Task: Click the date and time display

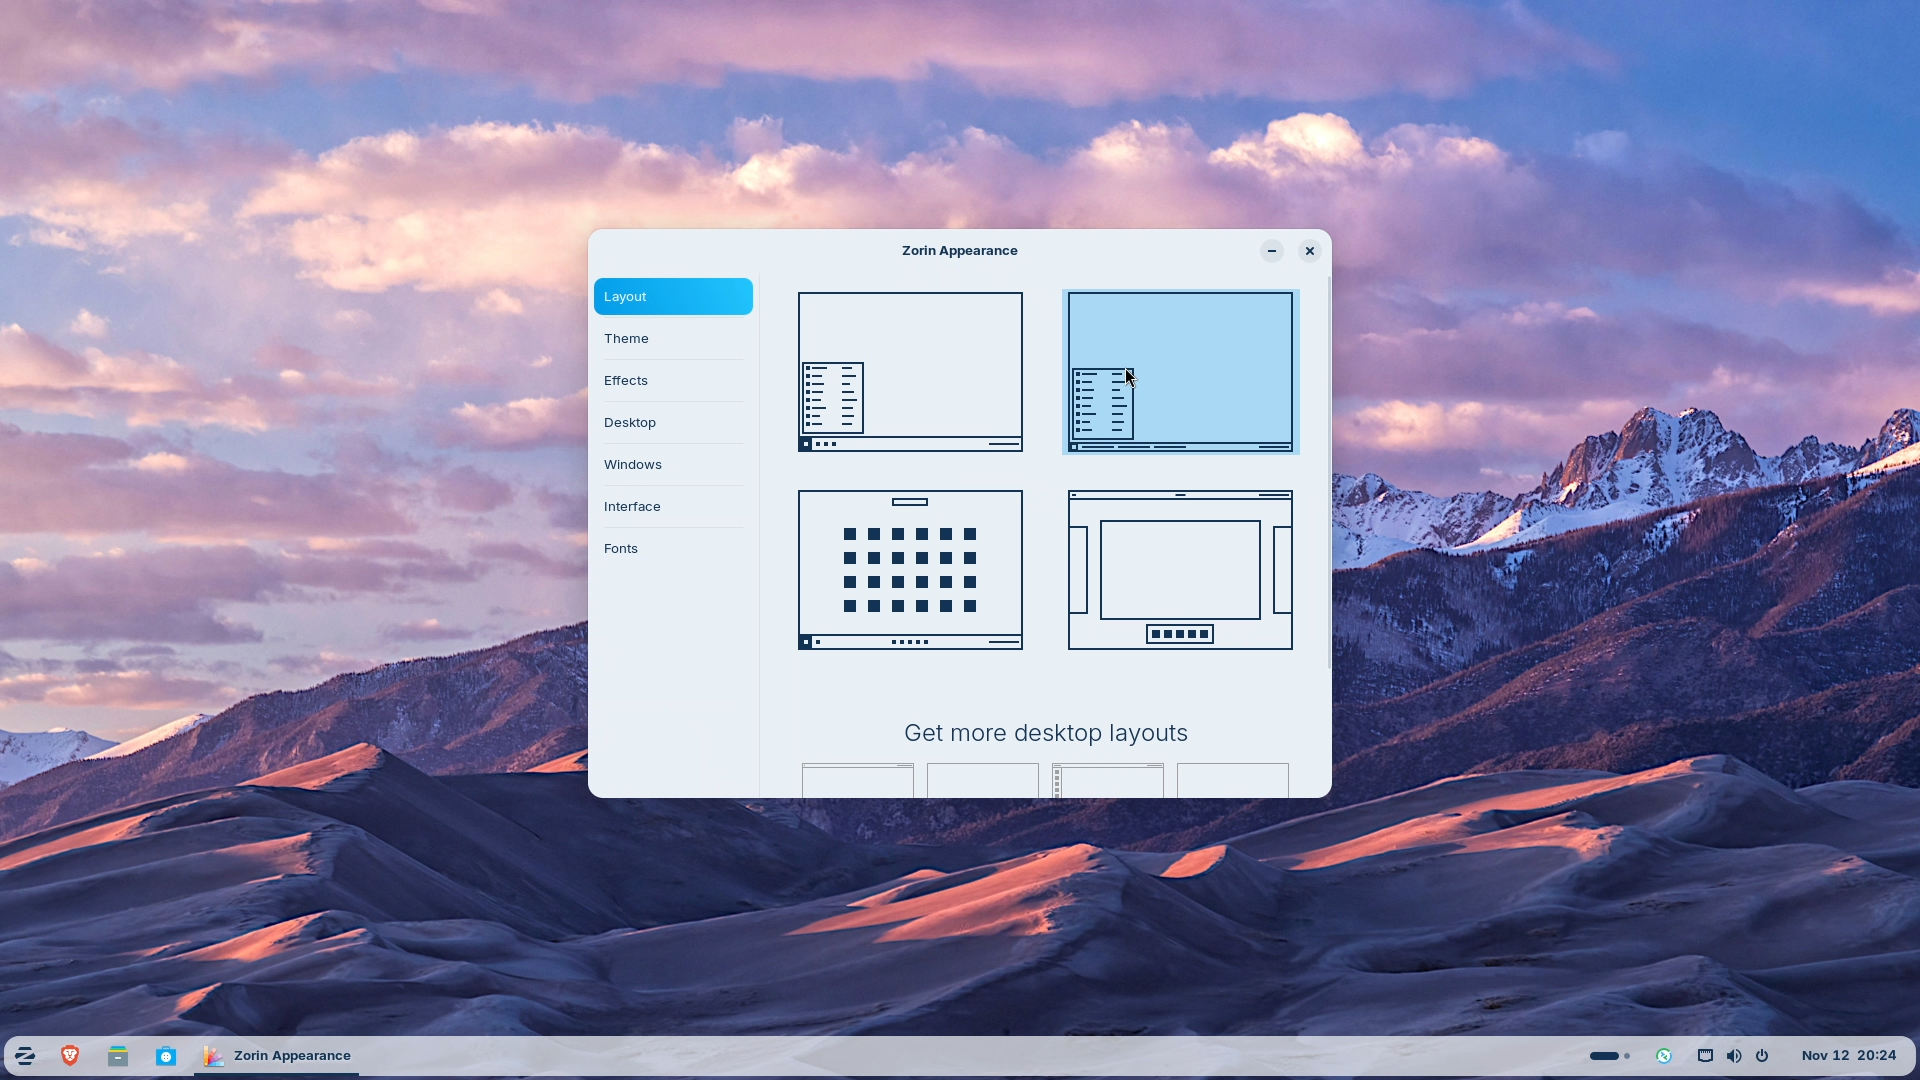Action: pos(1851,1055)
